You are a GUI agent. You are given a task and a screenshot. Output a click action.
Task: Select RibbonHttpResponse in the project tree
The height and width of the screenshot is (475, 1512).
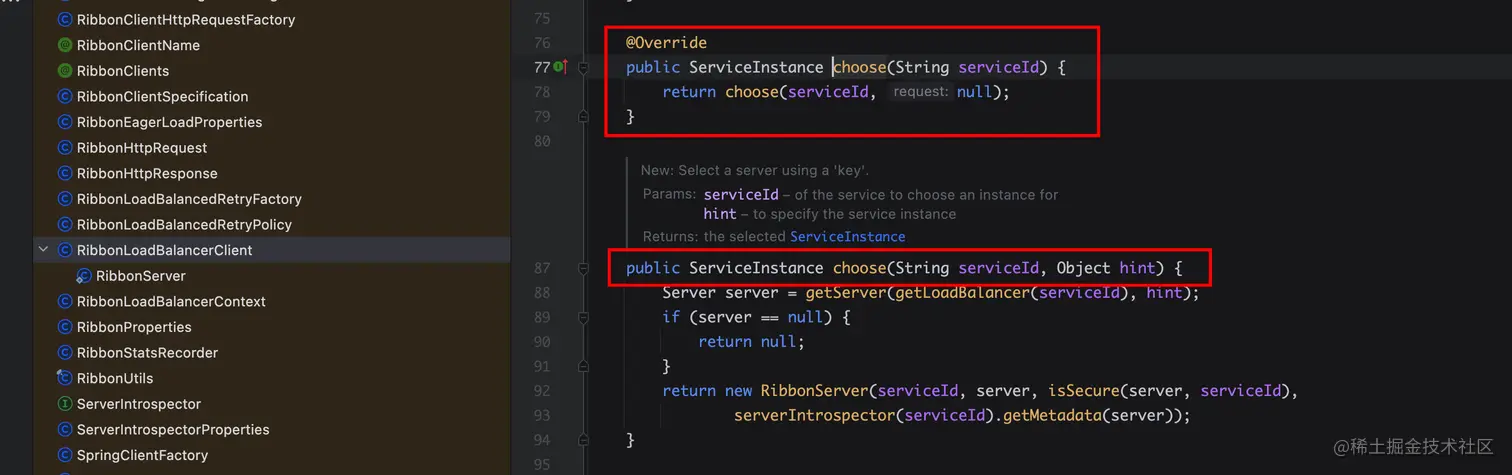[x=147, y=173]
